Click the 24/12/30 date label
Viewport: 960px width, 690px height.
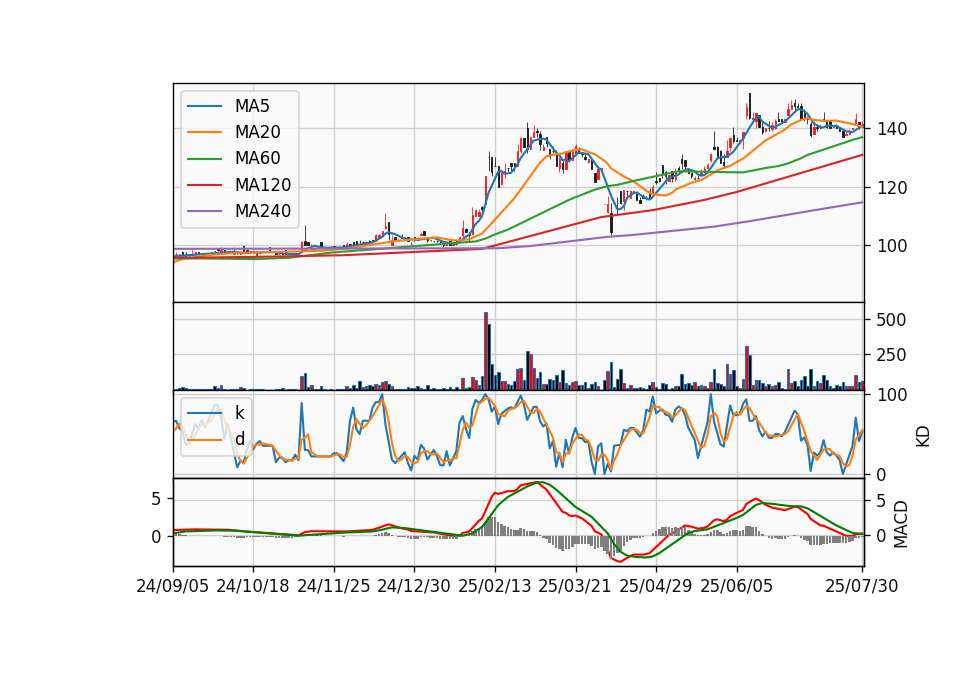click(x=414, y=586)
